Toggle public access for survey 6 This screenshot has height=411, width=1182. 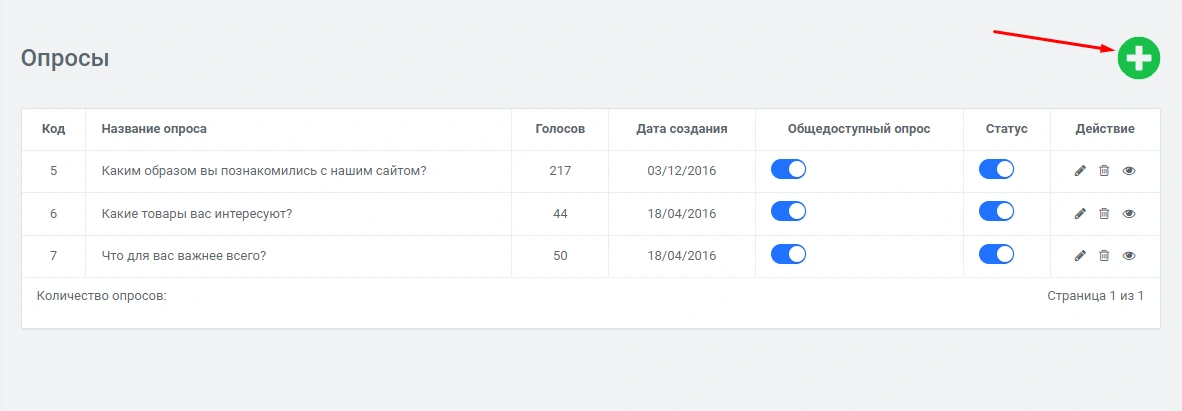[788, 212]
